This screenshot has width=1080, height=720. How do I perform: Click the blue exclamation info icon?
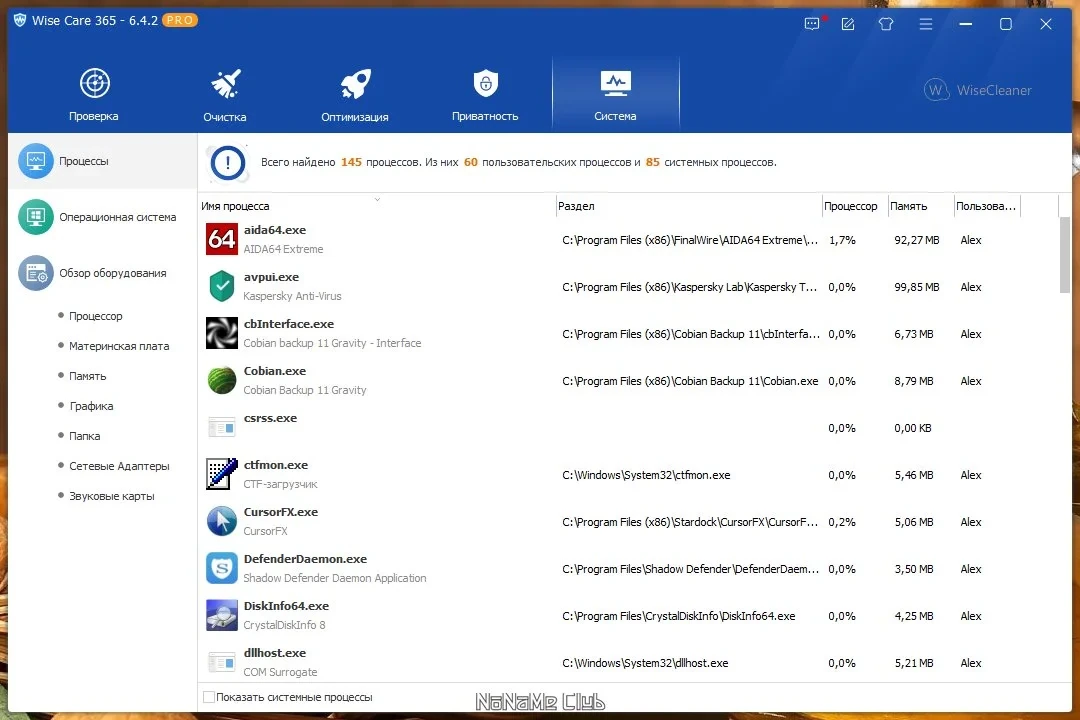[228, 163]
